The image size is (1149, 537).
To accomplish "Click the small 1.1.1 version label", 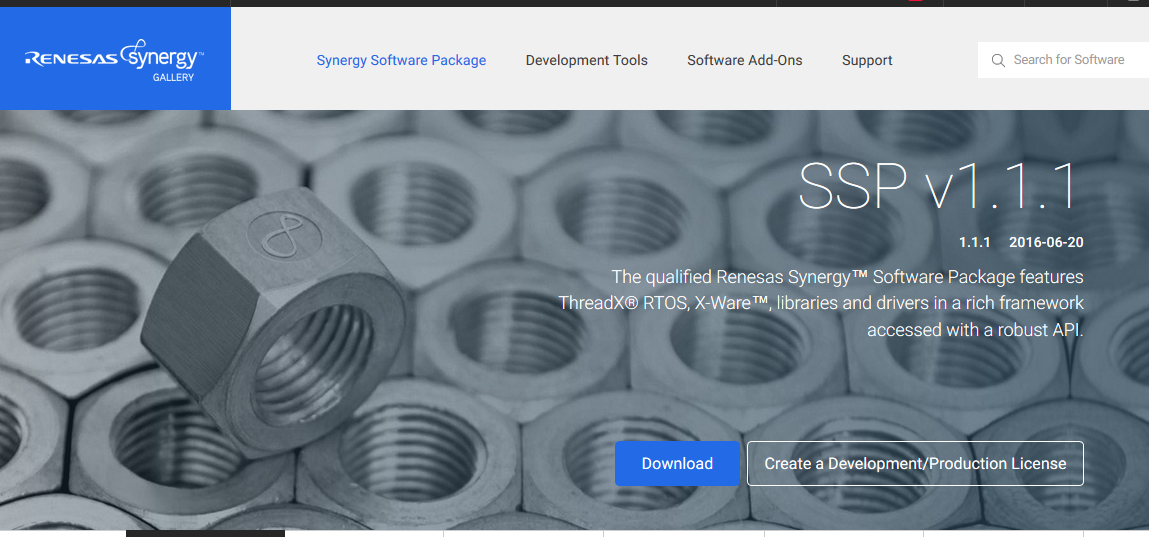I will tap(974, 242).
